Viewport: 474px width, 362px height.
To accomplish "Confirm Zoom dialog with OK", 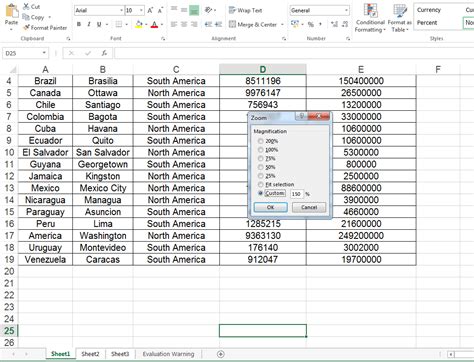I will coord(270,207).
